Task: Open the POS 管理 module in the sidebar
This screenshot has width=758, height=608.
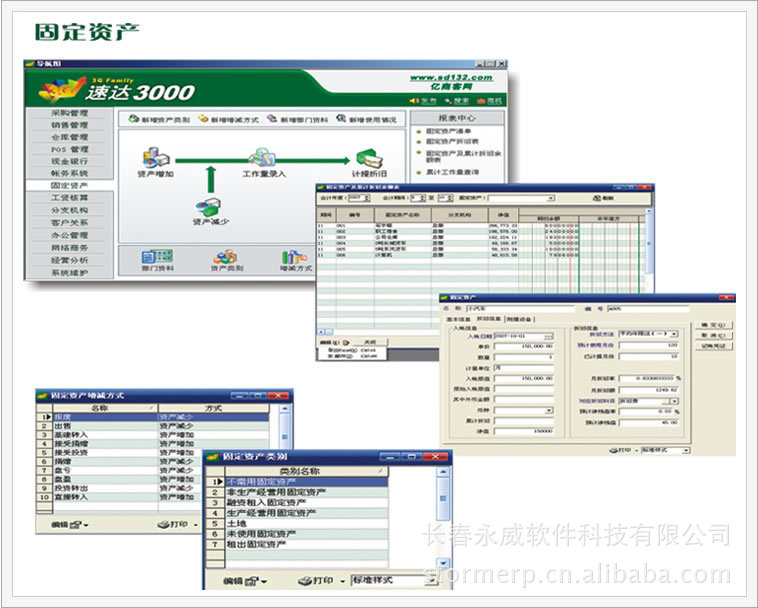Action: click(x=70, y=149)
